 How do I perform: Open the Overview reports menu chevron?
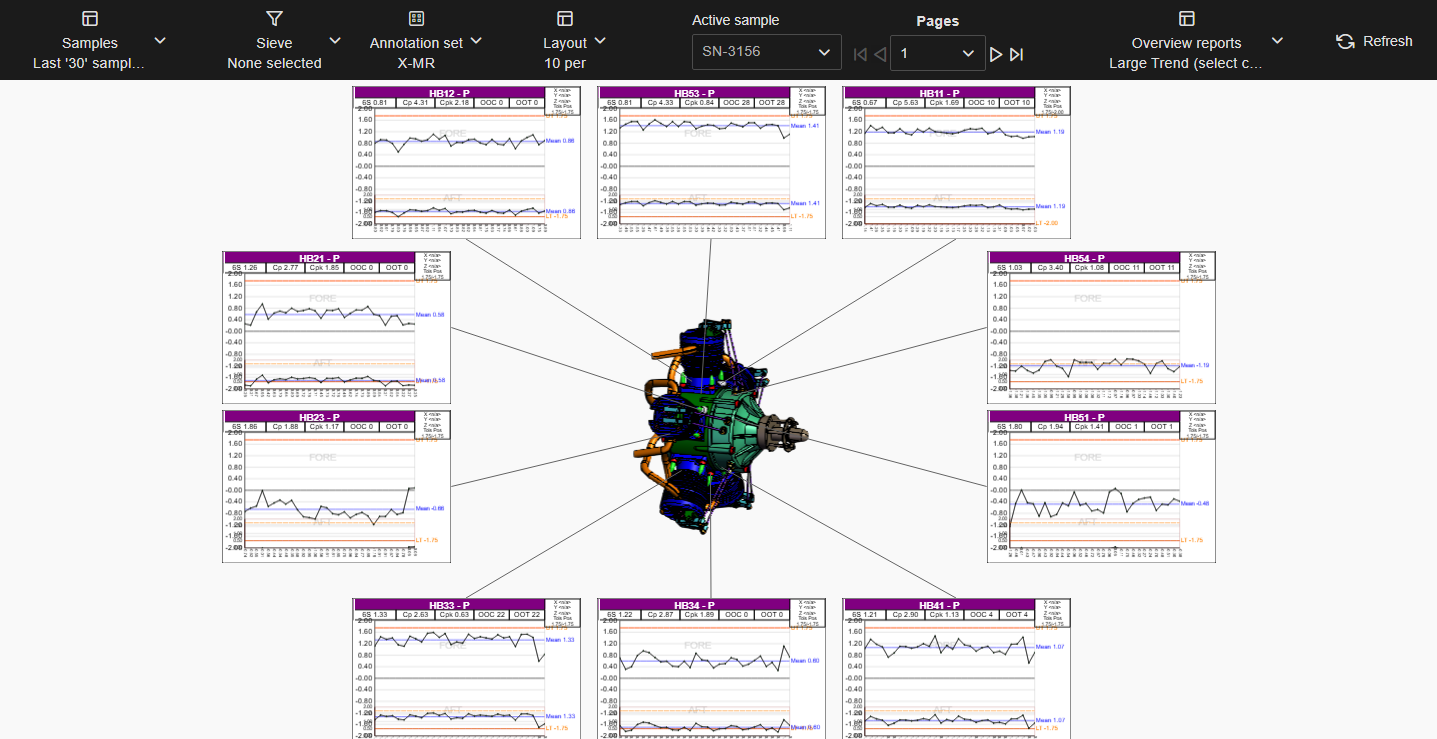(1277, 41)
